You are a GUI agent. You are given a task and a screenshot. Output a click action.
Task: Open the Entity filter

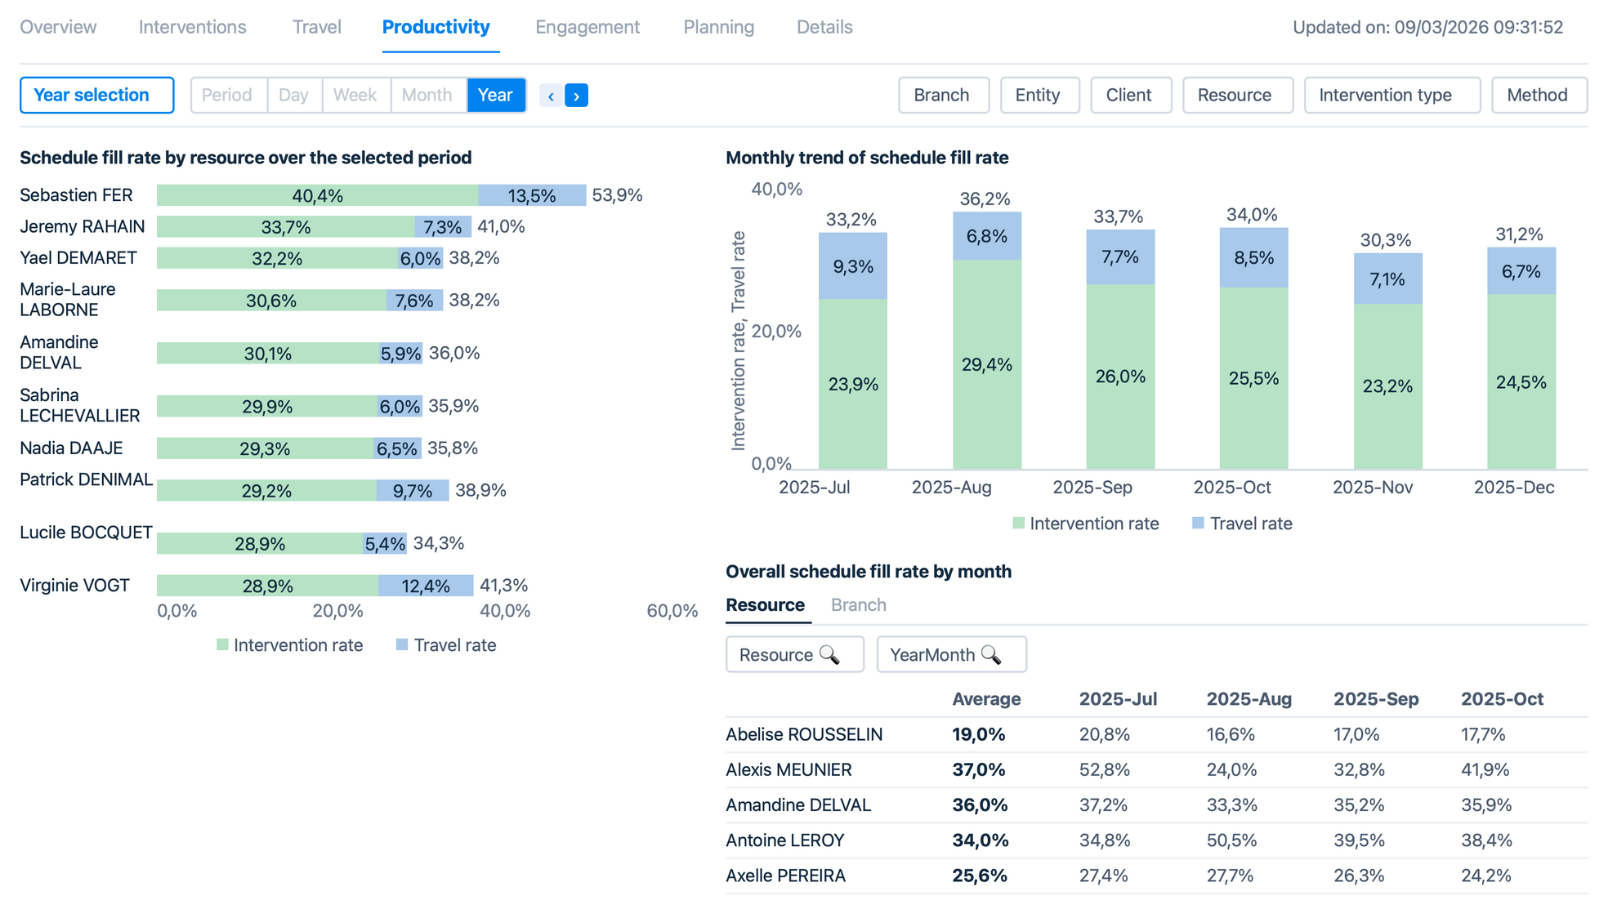tap(1039, 95)
